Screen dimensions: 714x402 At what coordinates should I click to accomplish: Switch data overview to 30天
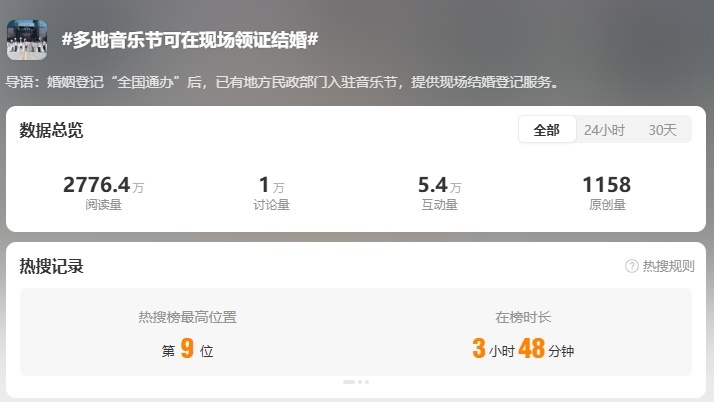663,130
